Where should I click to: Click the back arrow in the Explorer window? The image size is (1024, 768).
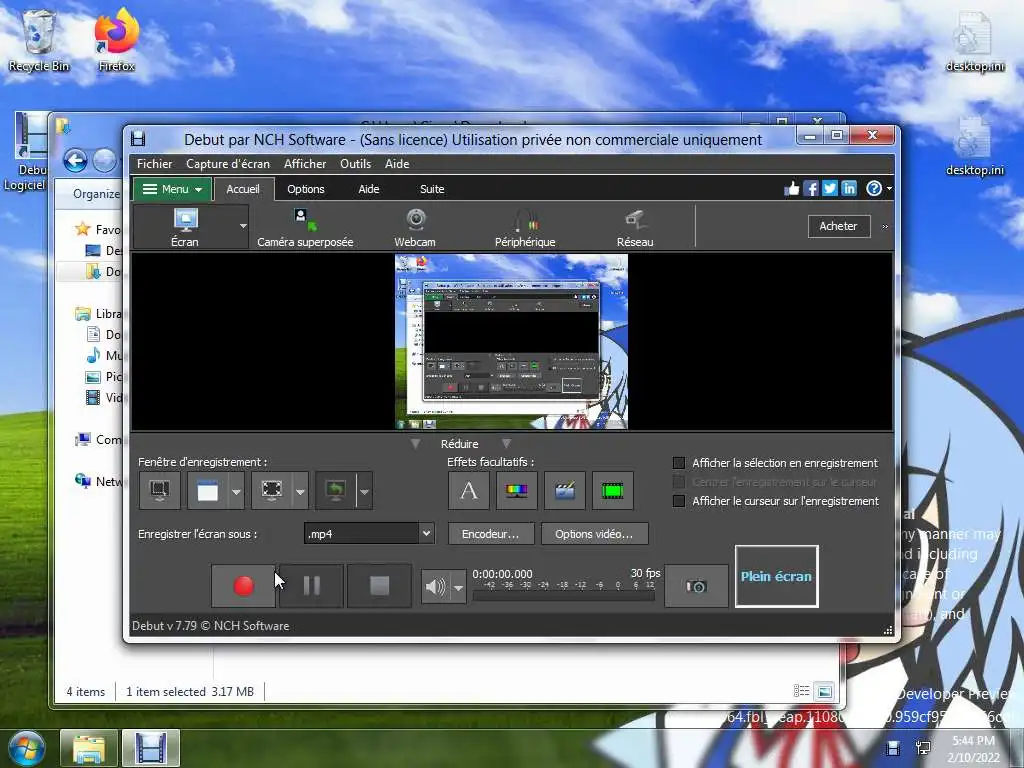tap(75, 161)
